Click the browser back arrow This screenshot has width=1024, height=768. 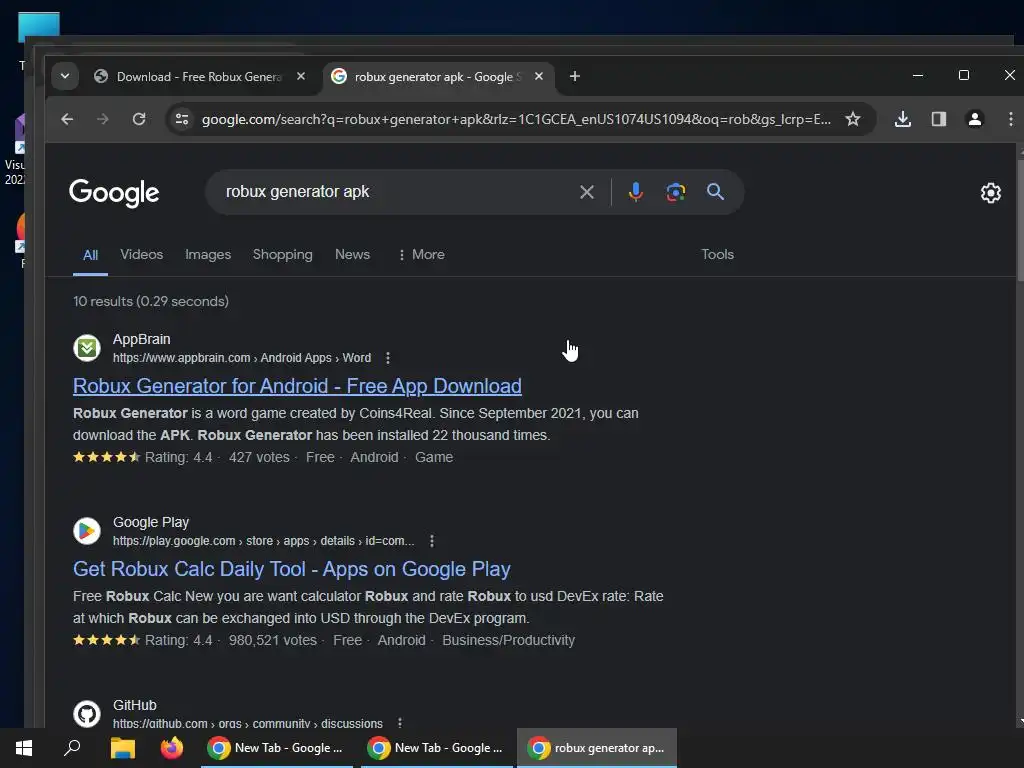[x=67, y=119]
